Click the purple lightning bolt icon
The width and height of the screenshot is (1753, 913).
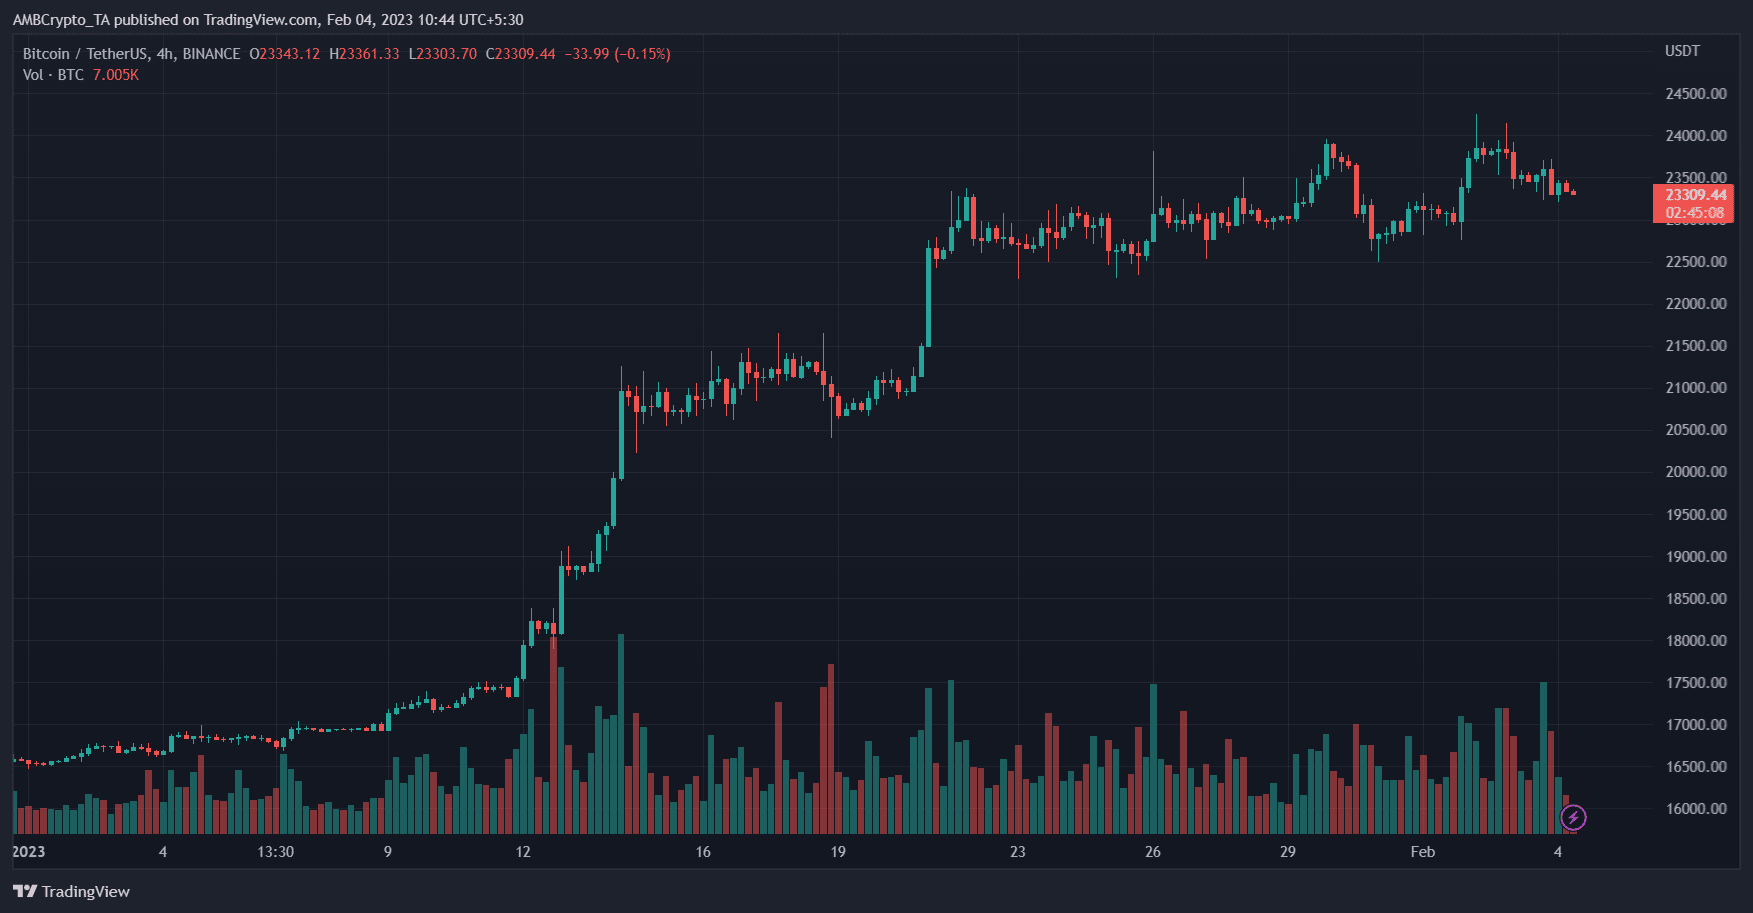pyautogui.click(x=1573, y=818)
